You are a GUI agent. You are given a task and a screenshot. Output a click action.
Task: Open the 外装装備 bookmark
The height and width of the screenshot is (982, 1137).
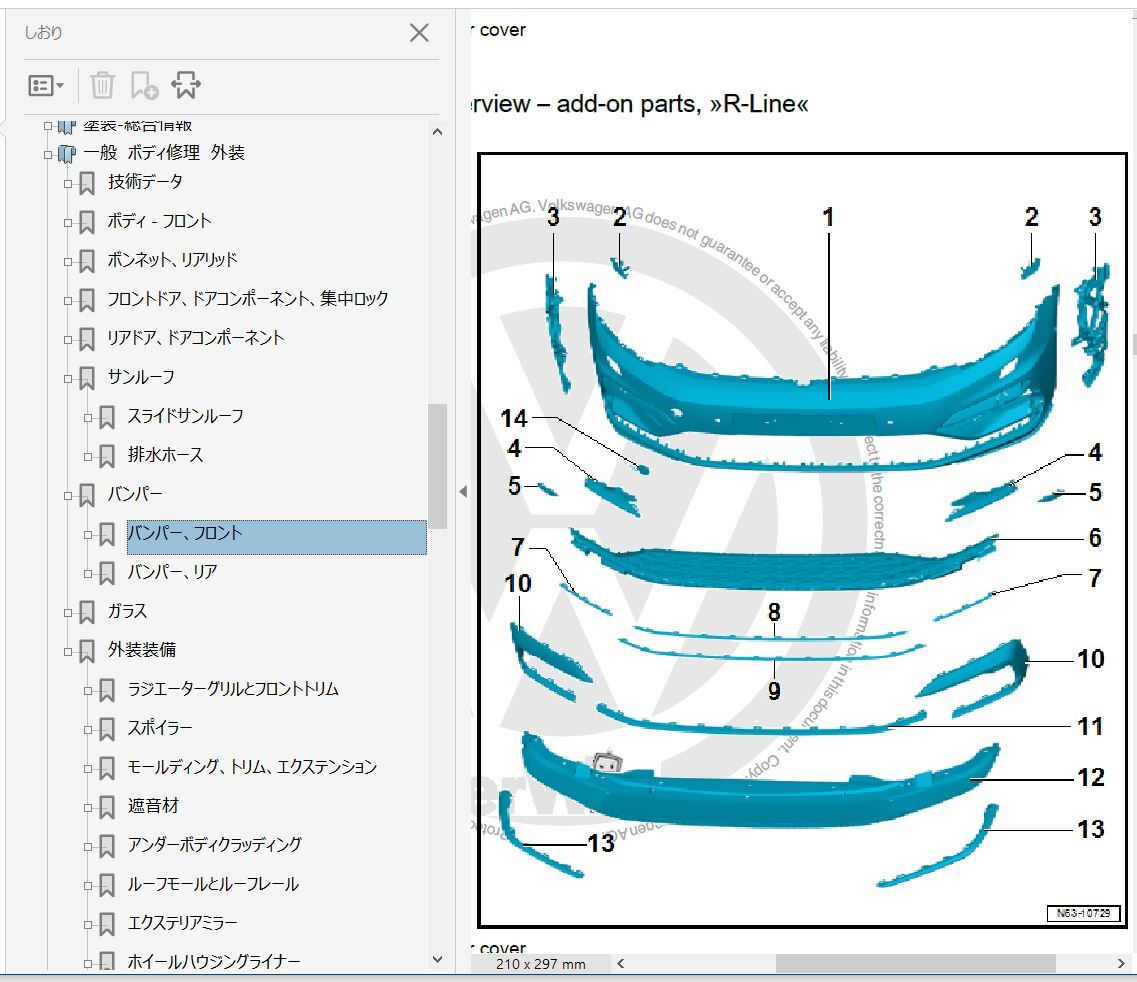pyautogui.click(x=142, y=649)
